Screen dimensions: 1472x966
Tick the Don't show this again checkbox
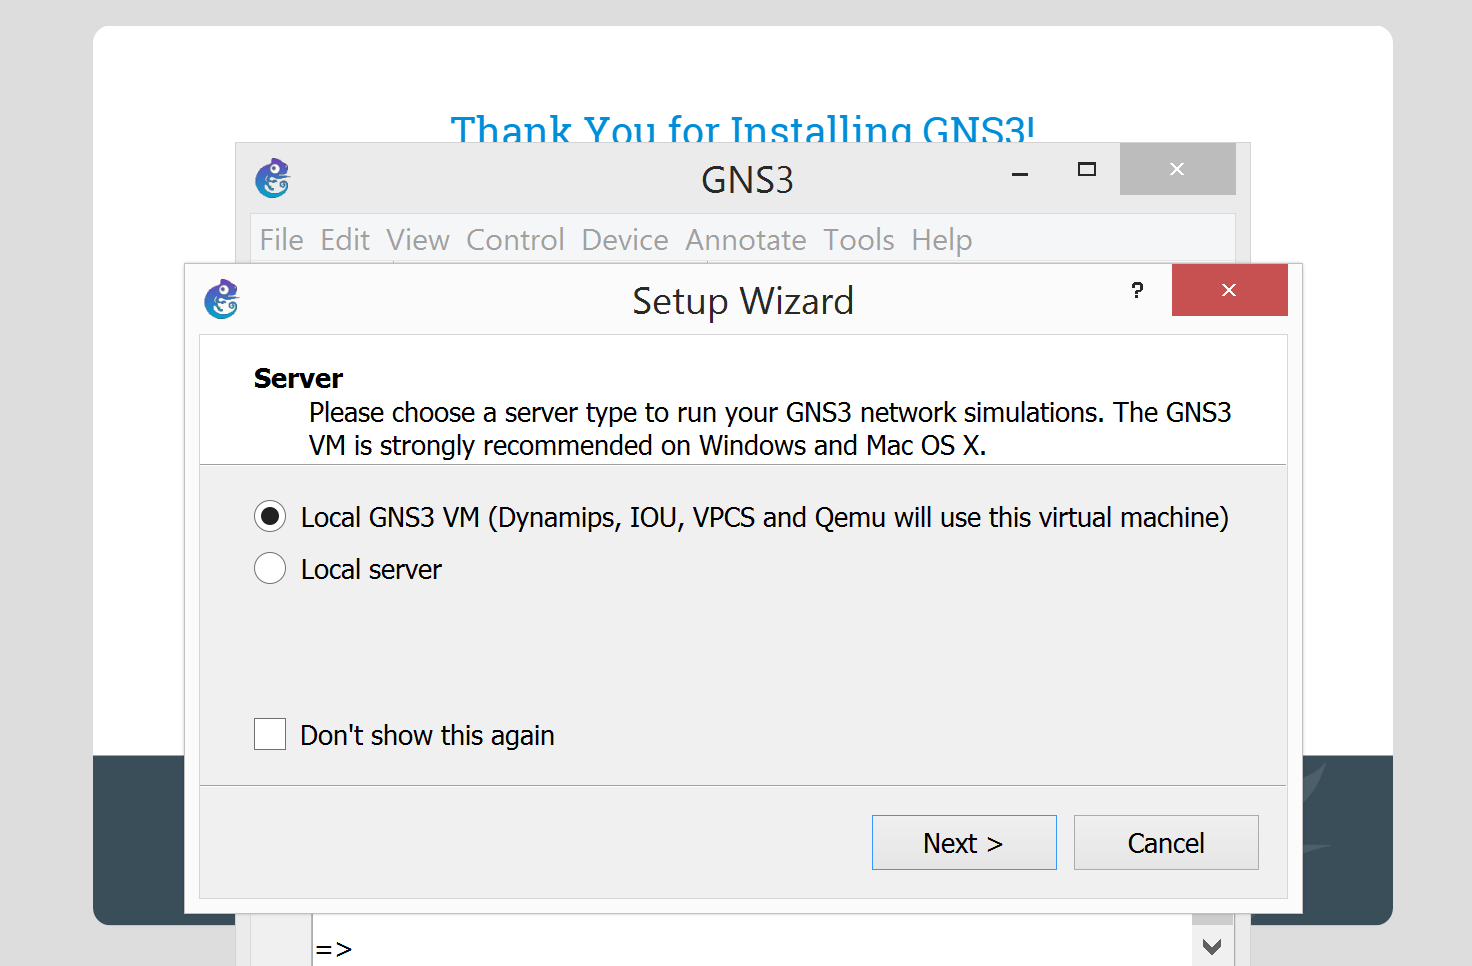coord(270,734)
